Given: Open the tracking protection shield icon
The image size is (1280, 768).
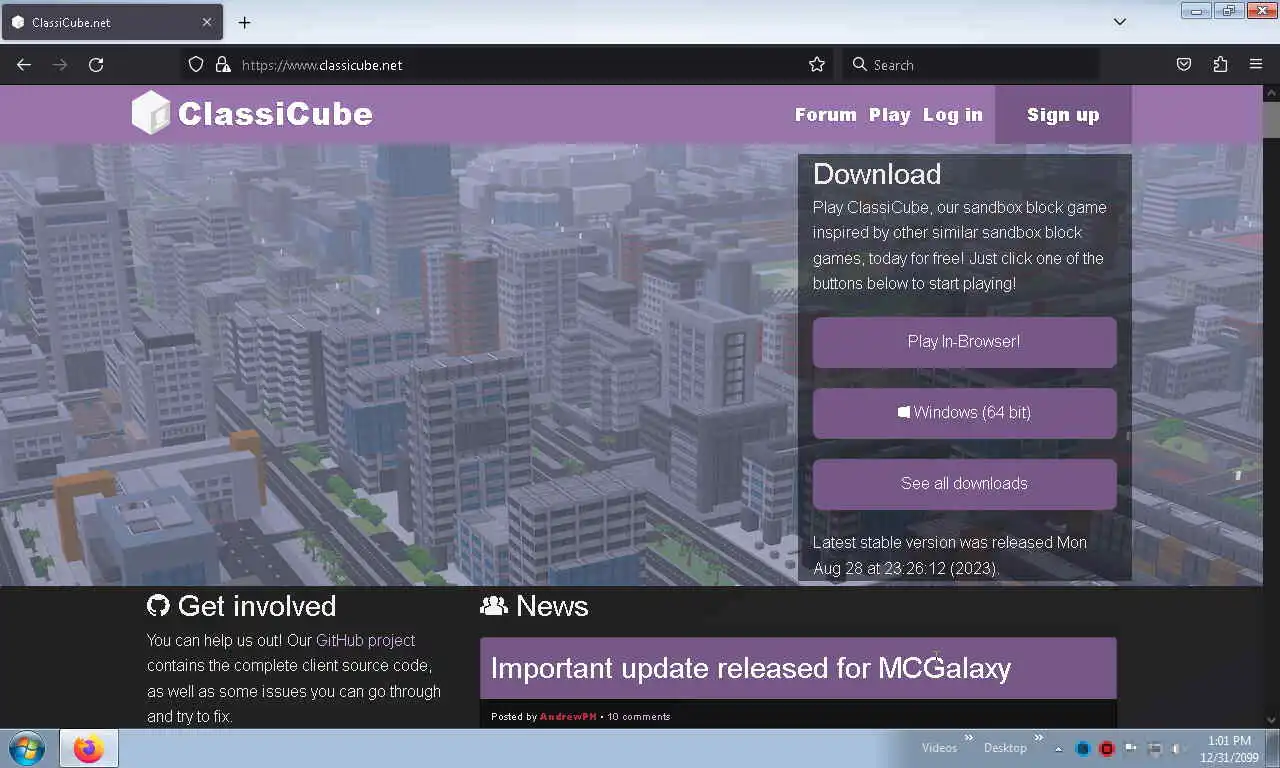Looking at the screenshot, I should coord(196,64).
